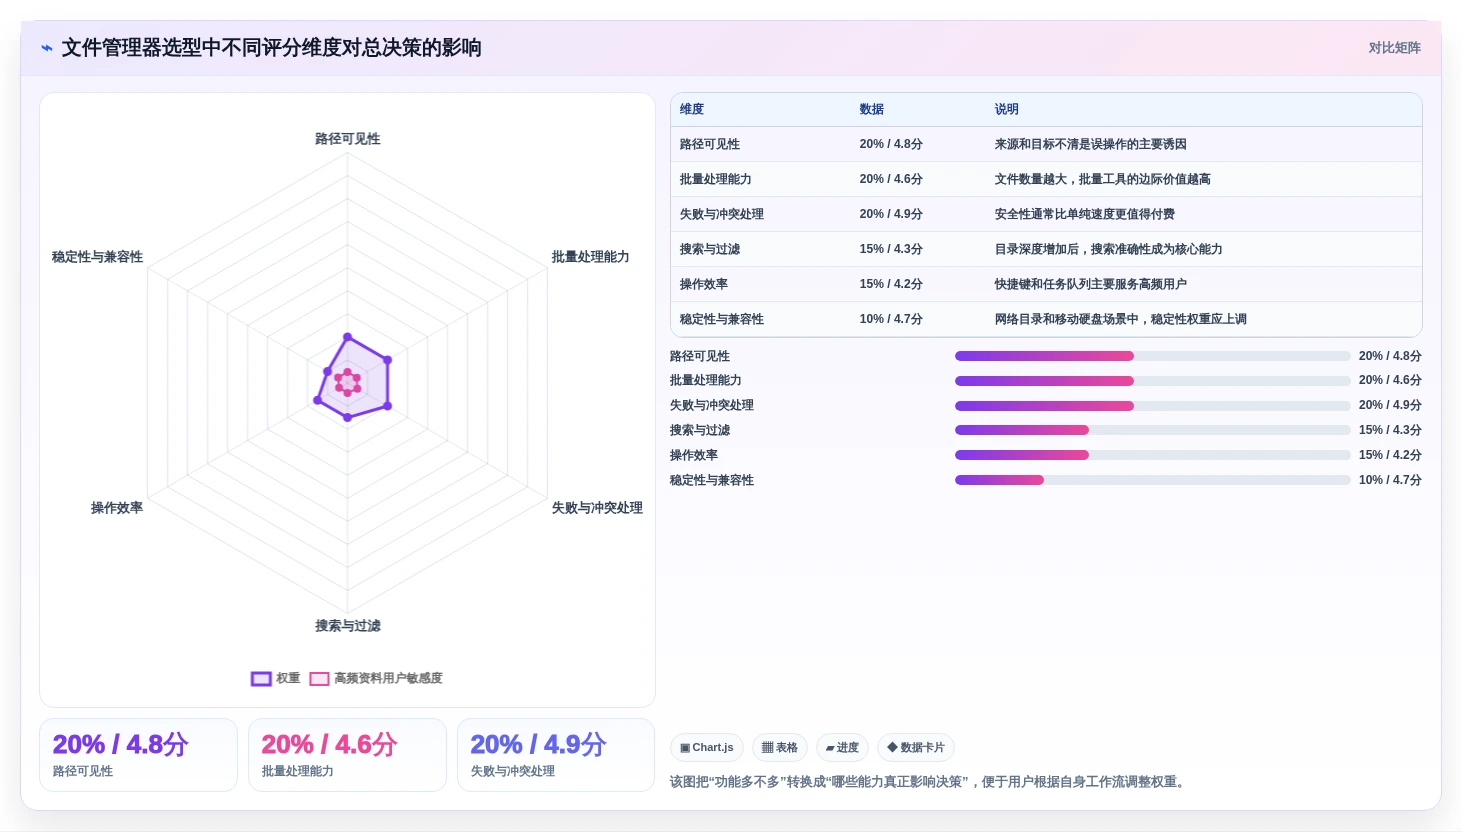The image size is (1462, 832).
Task: Click the title icon beside the chart heading
Action: (x=46, y=48)
